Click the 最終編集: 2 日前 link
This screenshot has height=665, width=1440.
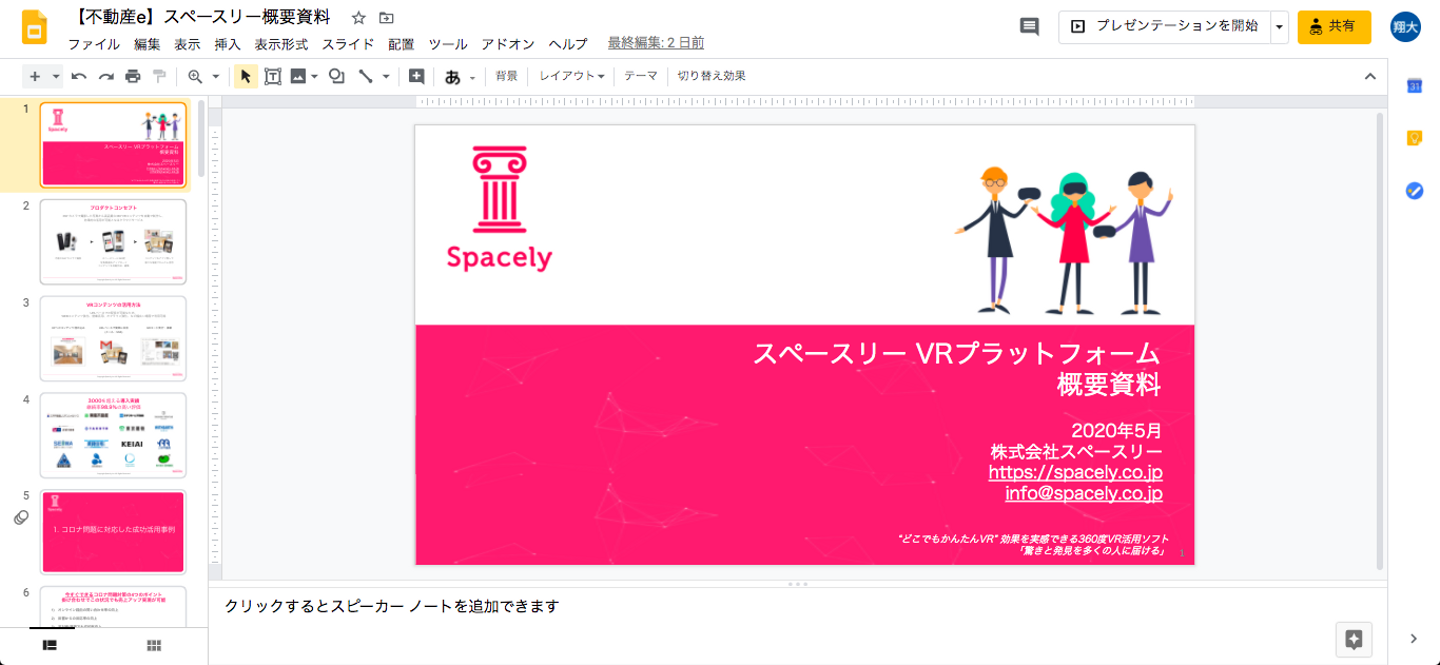[x=656, y=44]
